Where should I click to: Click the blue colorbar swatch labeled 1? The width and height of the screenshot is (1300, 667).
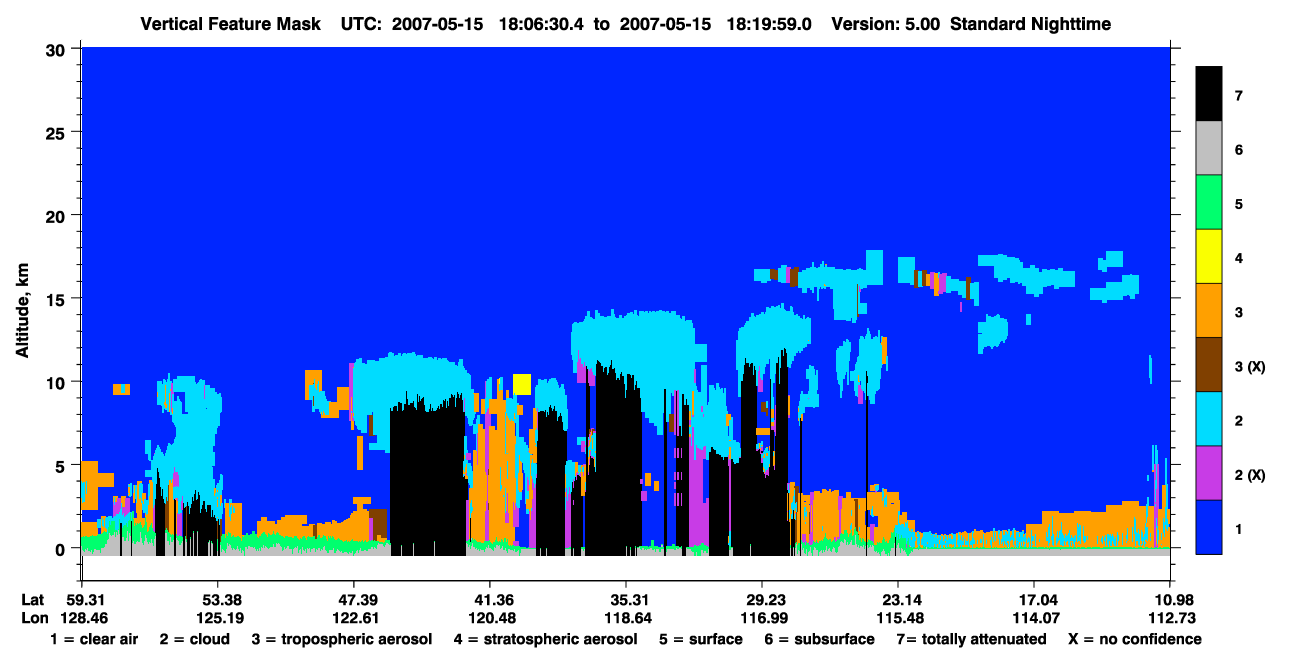(1209, 527)
